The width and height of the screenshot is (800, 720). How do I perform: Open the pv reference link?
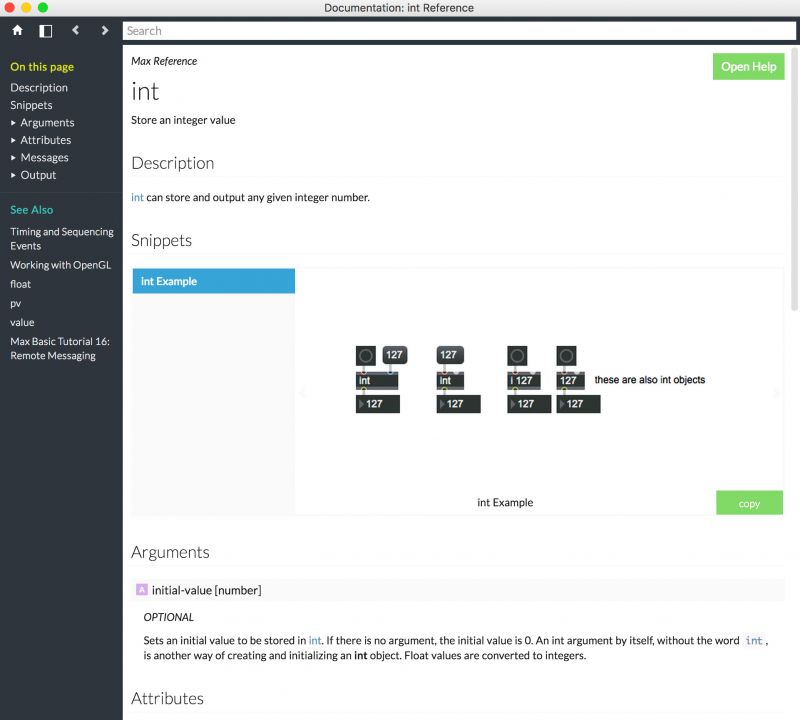tap(15, 304)
